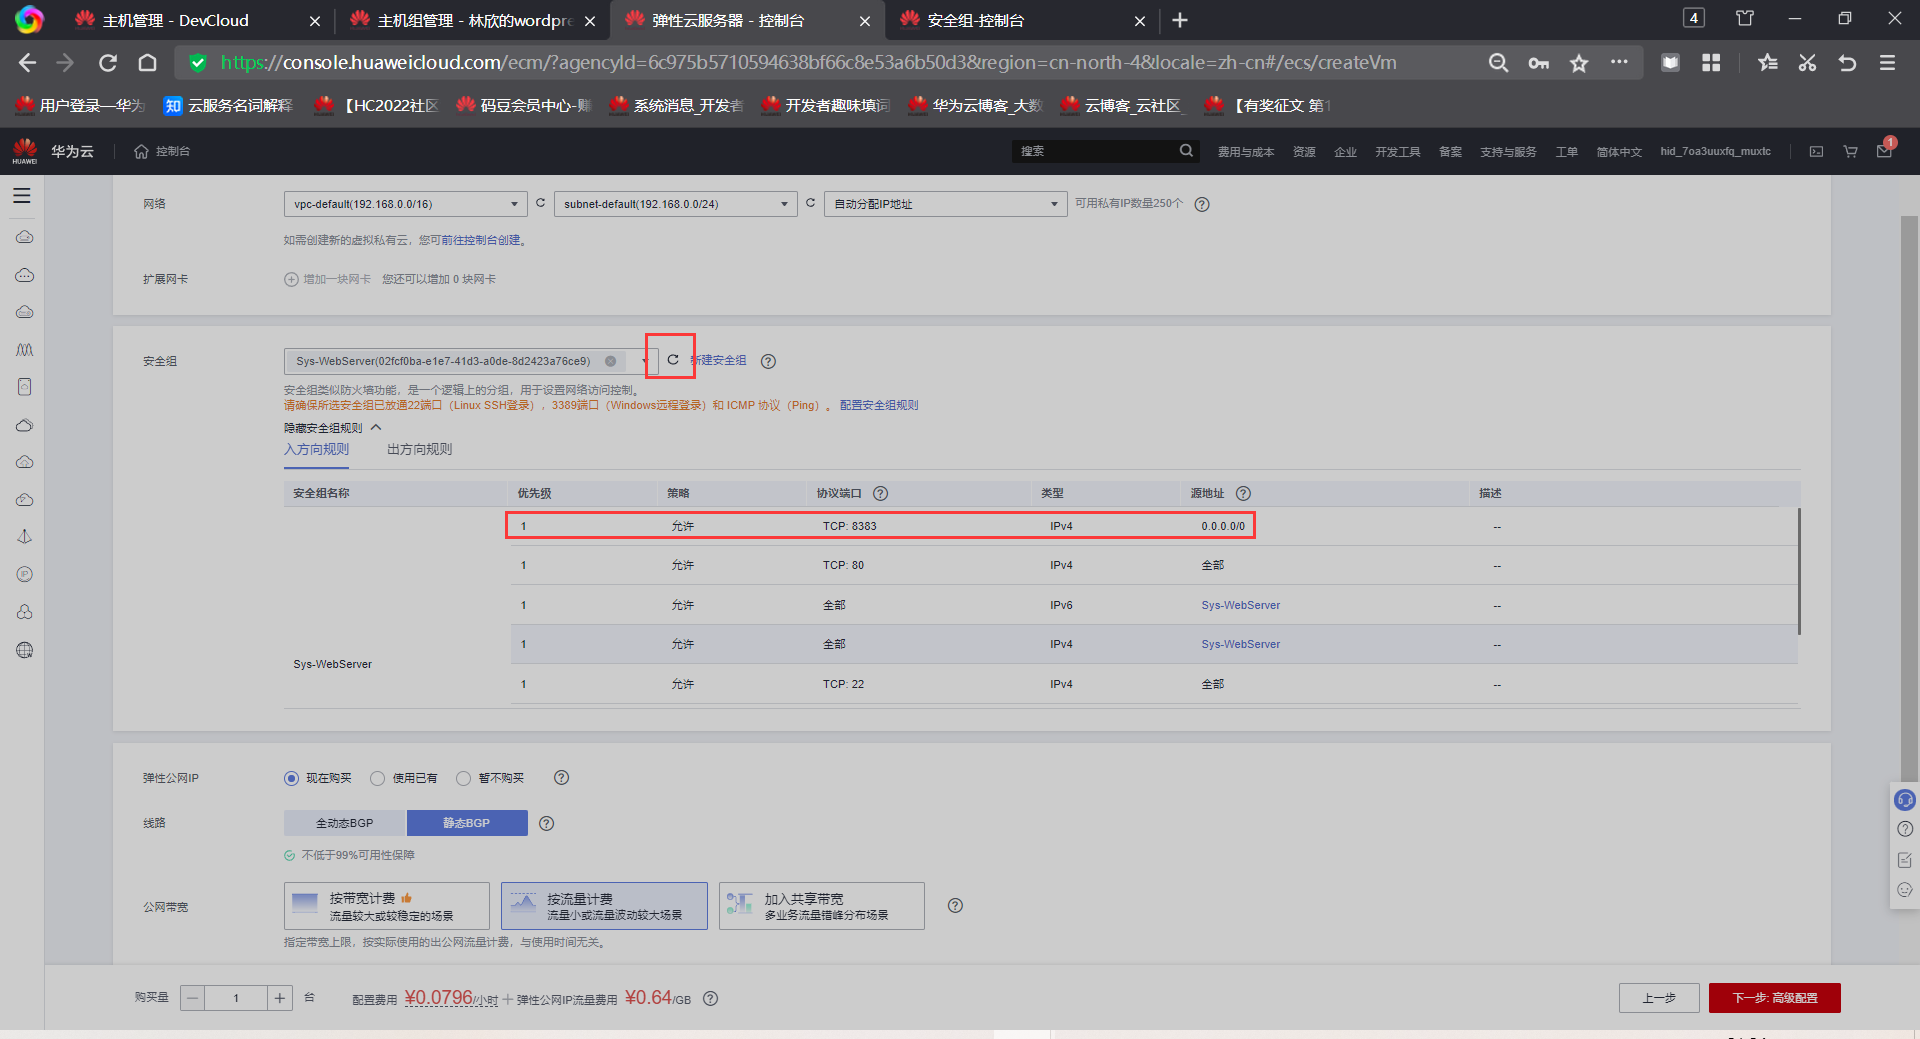Image resolution: width=1920 pixels, height=1039 pixels.
Task: Open help icon for 弹性公网IP options
Action: click(561, 777)
